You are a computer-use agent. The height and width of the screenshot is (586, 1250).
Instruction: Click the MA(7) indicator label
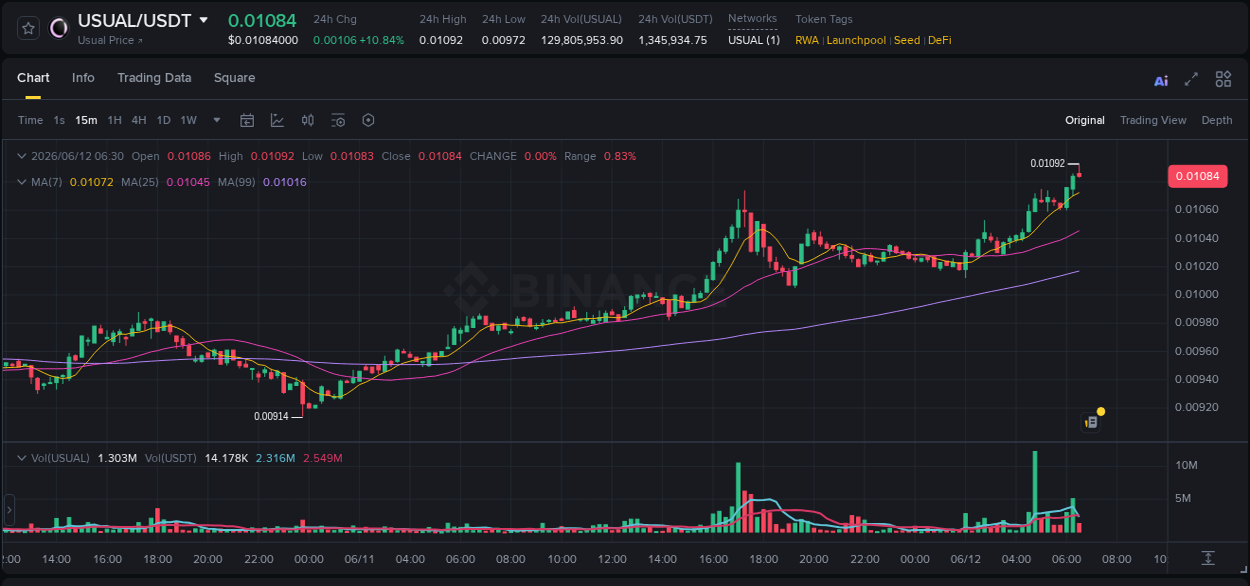coord(46,182)
